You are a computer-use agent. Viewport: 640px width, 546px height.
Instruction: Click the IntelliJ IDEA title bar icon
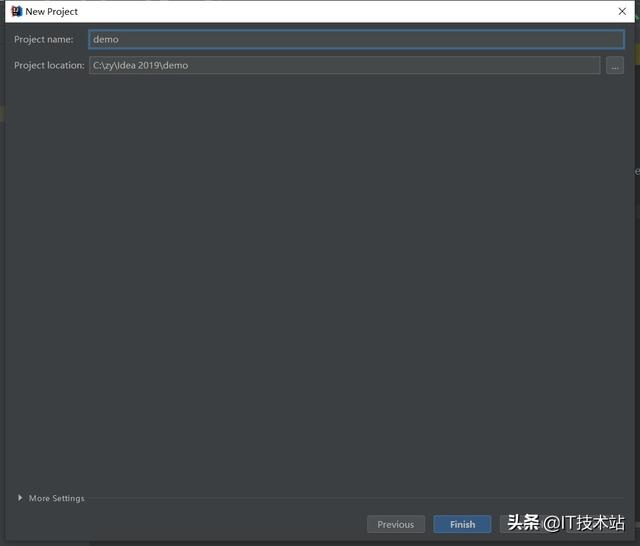16,11
